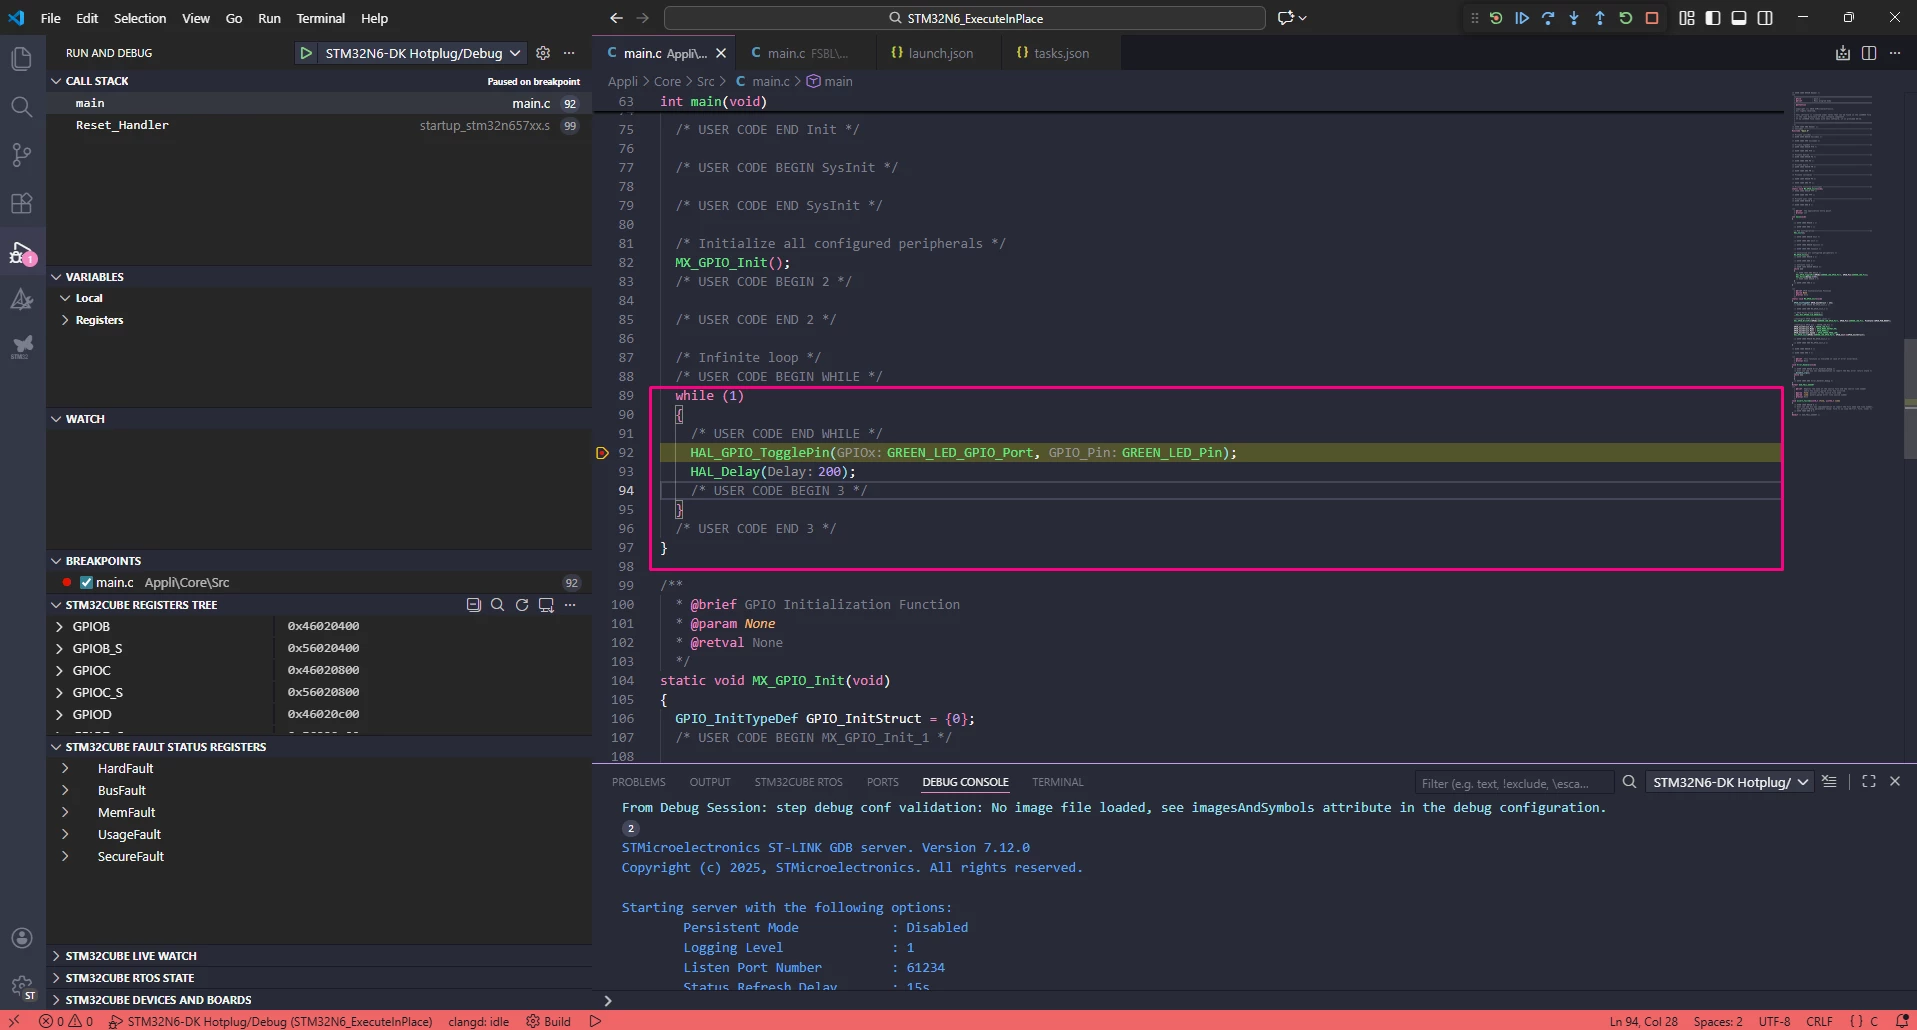Step Out in debug toolbar
Image resolution: width=1917 pixels, height=1030 pixels.
tap(1600, 18)
